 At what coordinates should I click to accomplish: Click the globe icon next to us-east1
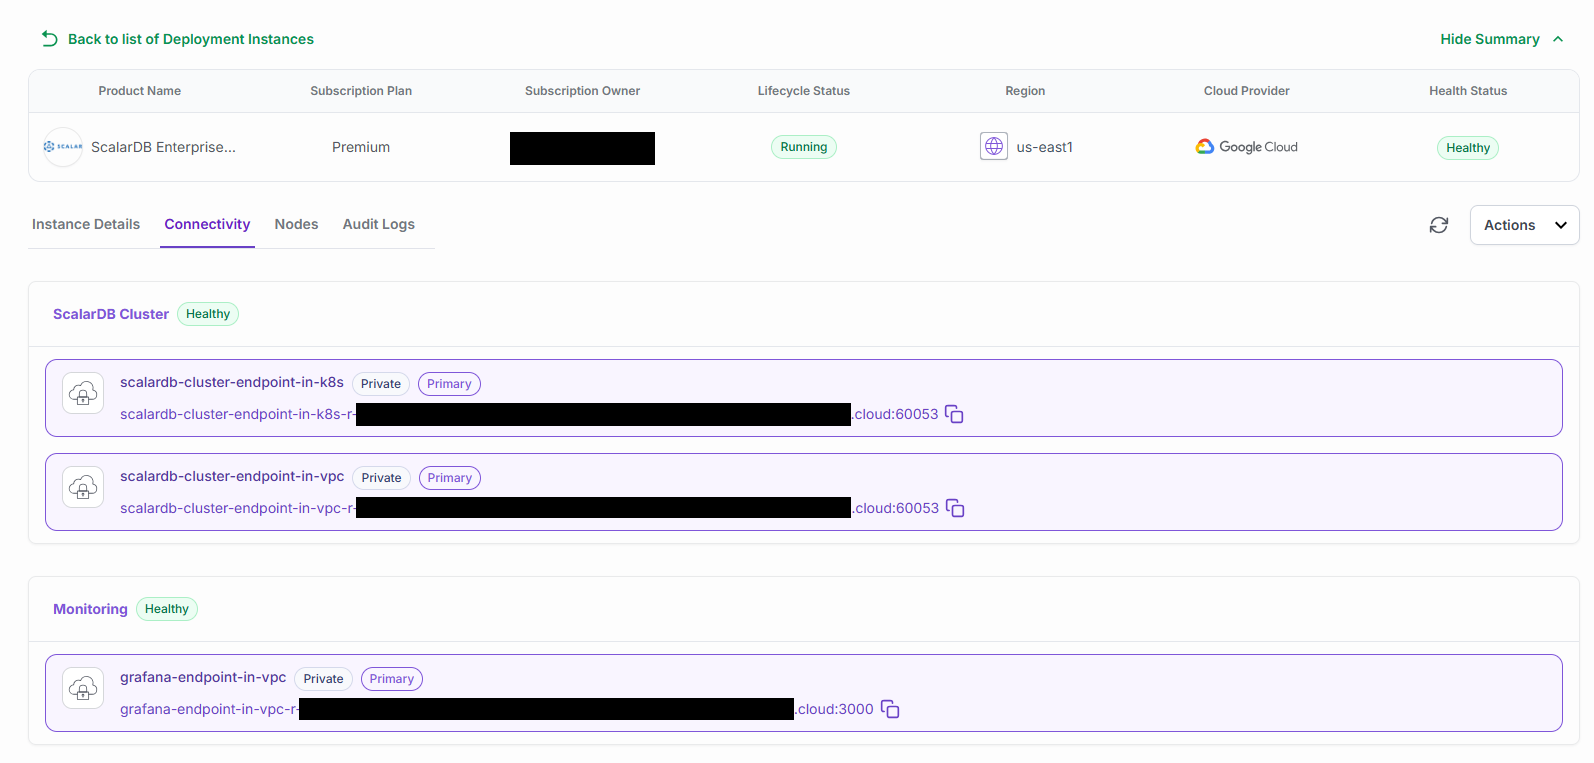click(x=993, y=146)
